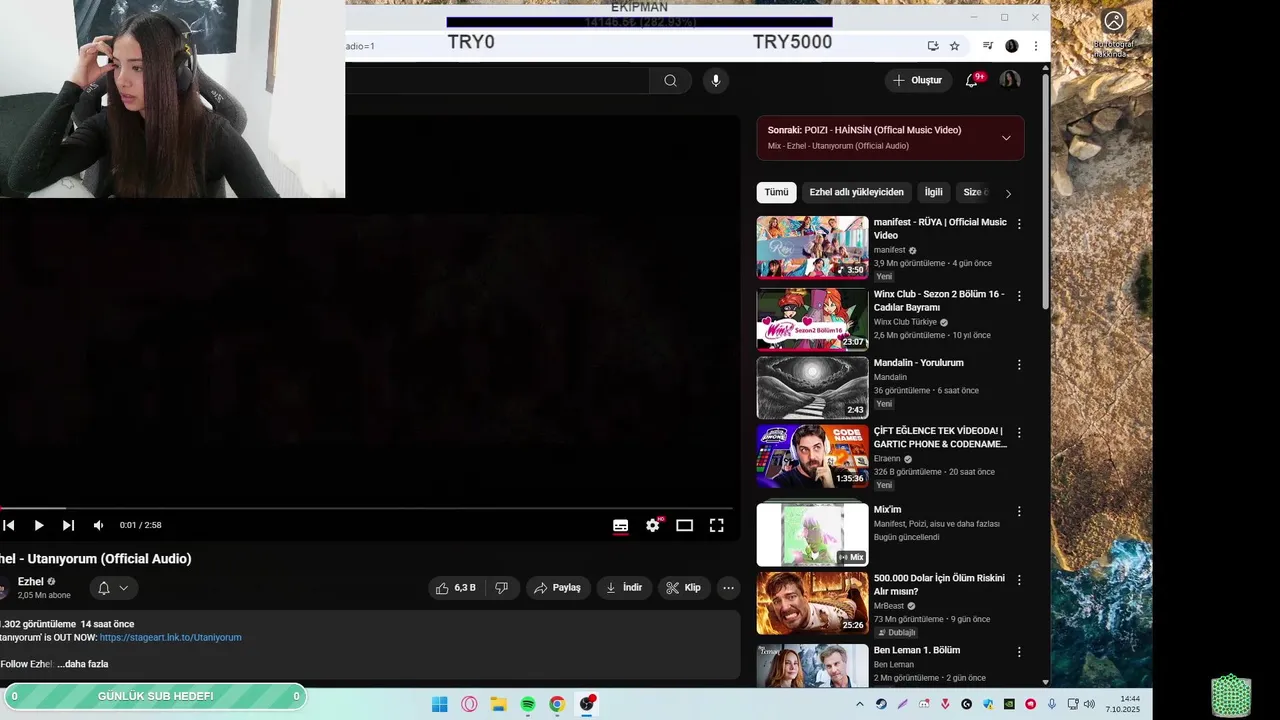Open options menu for Mandalin Yorulurum
The image size is (1280, 720).
(1019, 365)
